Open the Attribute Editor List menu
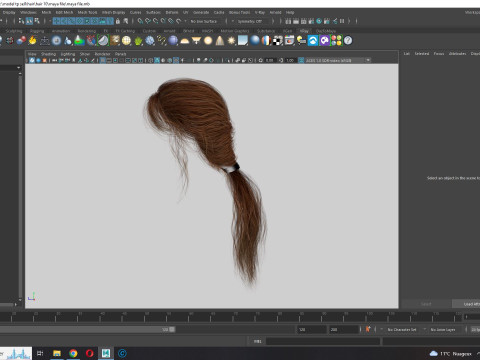The width and height of the screenshot is (480, 360). 407,53
